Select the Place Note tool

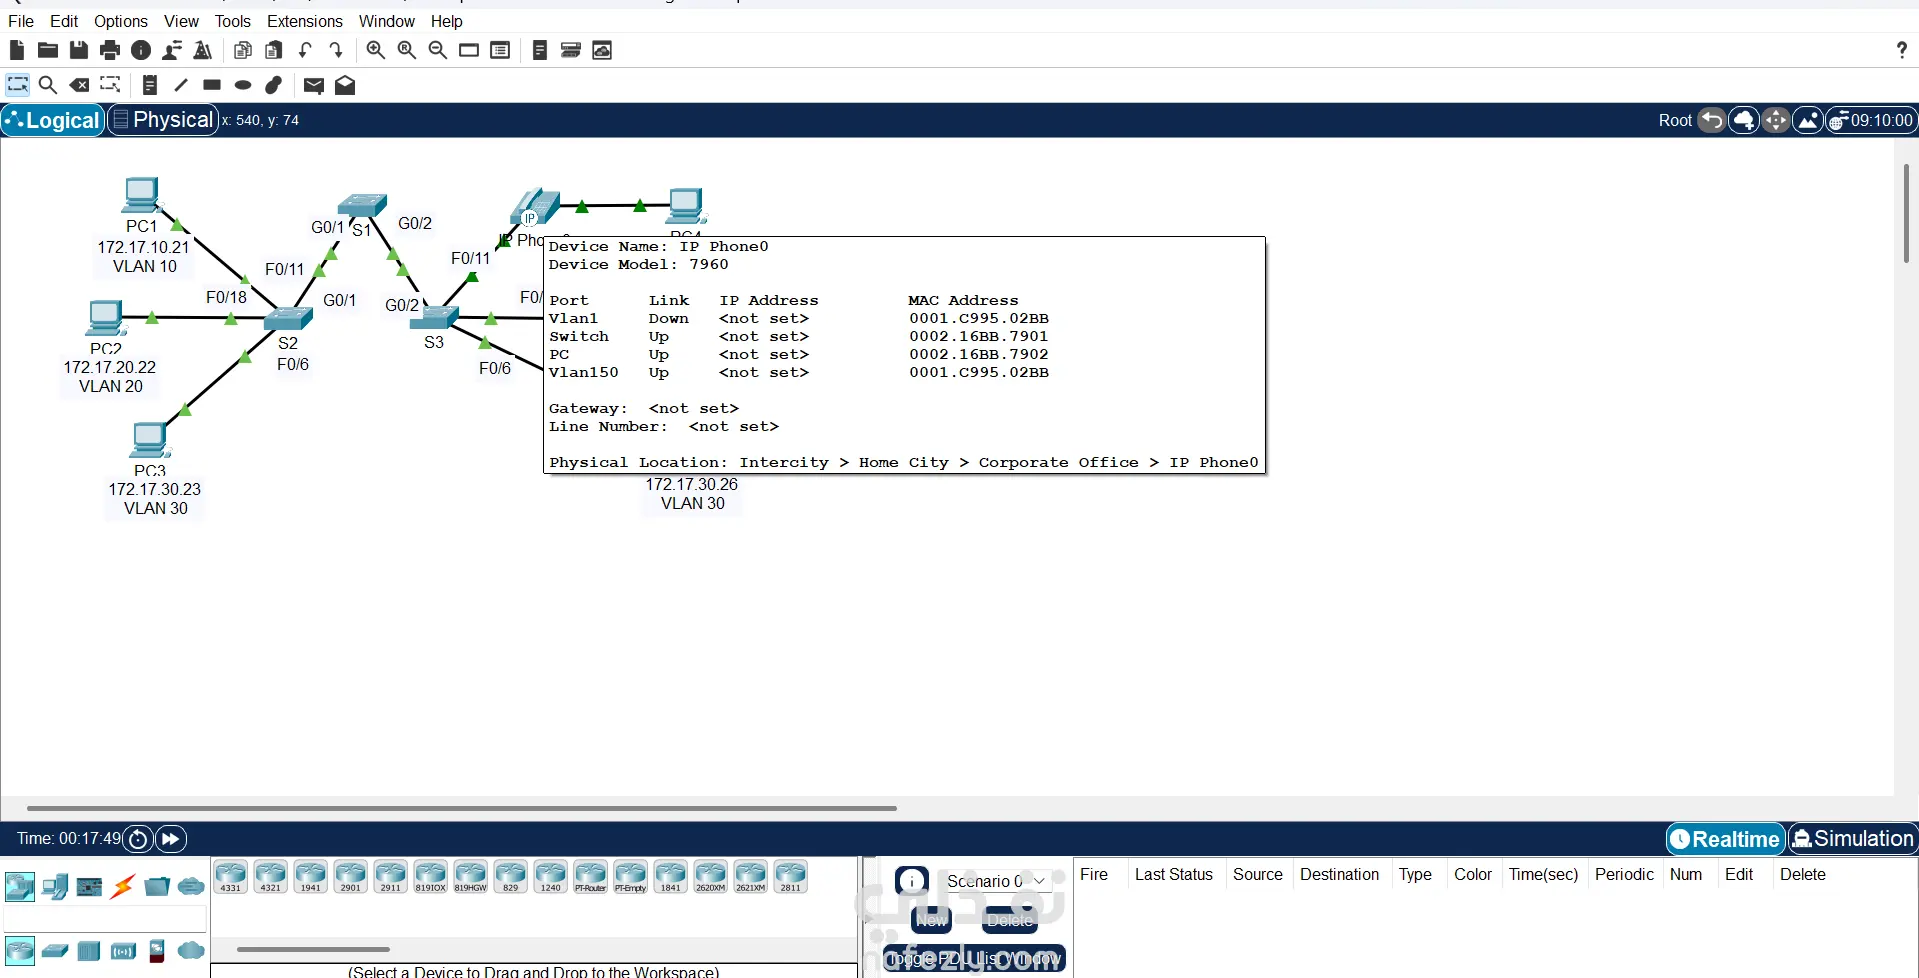pos(150,85)
